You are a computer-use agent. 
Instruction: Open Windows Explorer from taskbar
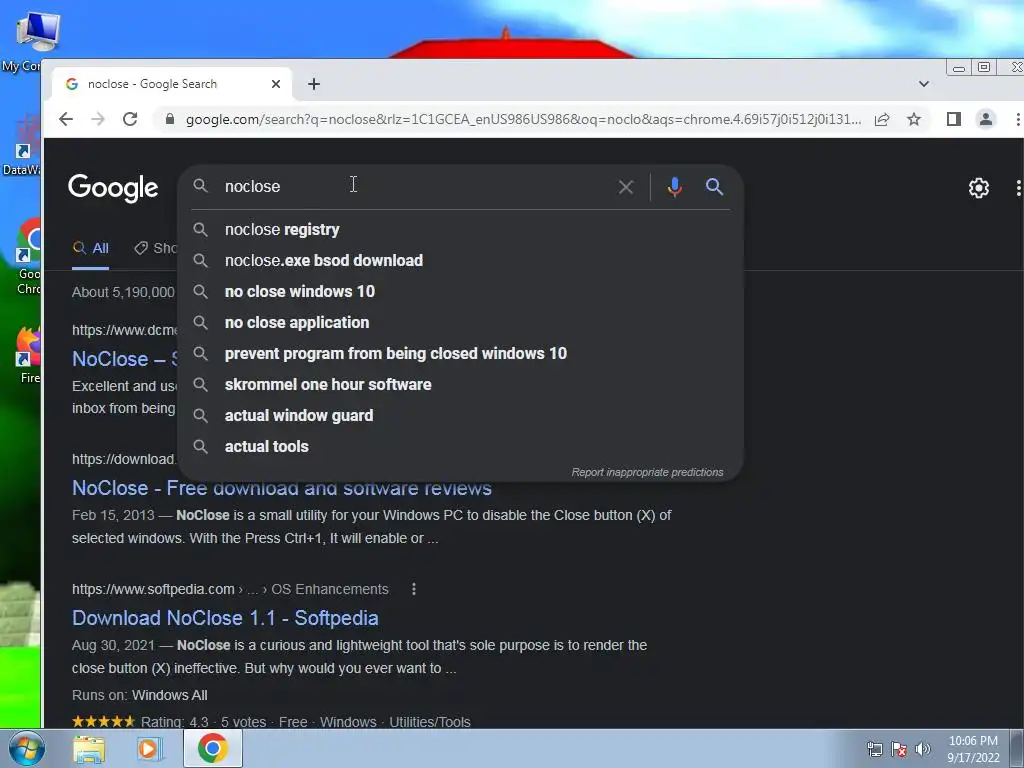89,748
